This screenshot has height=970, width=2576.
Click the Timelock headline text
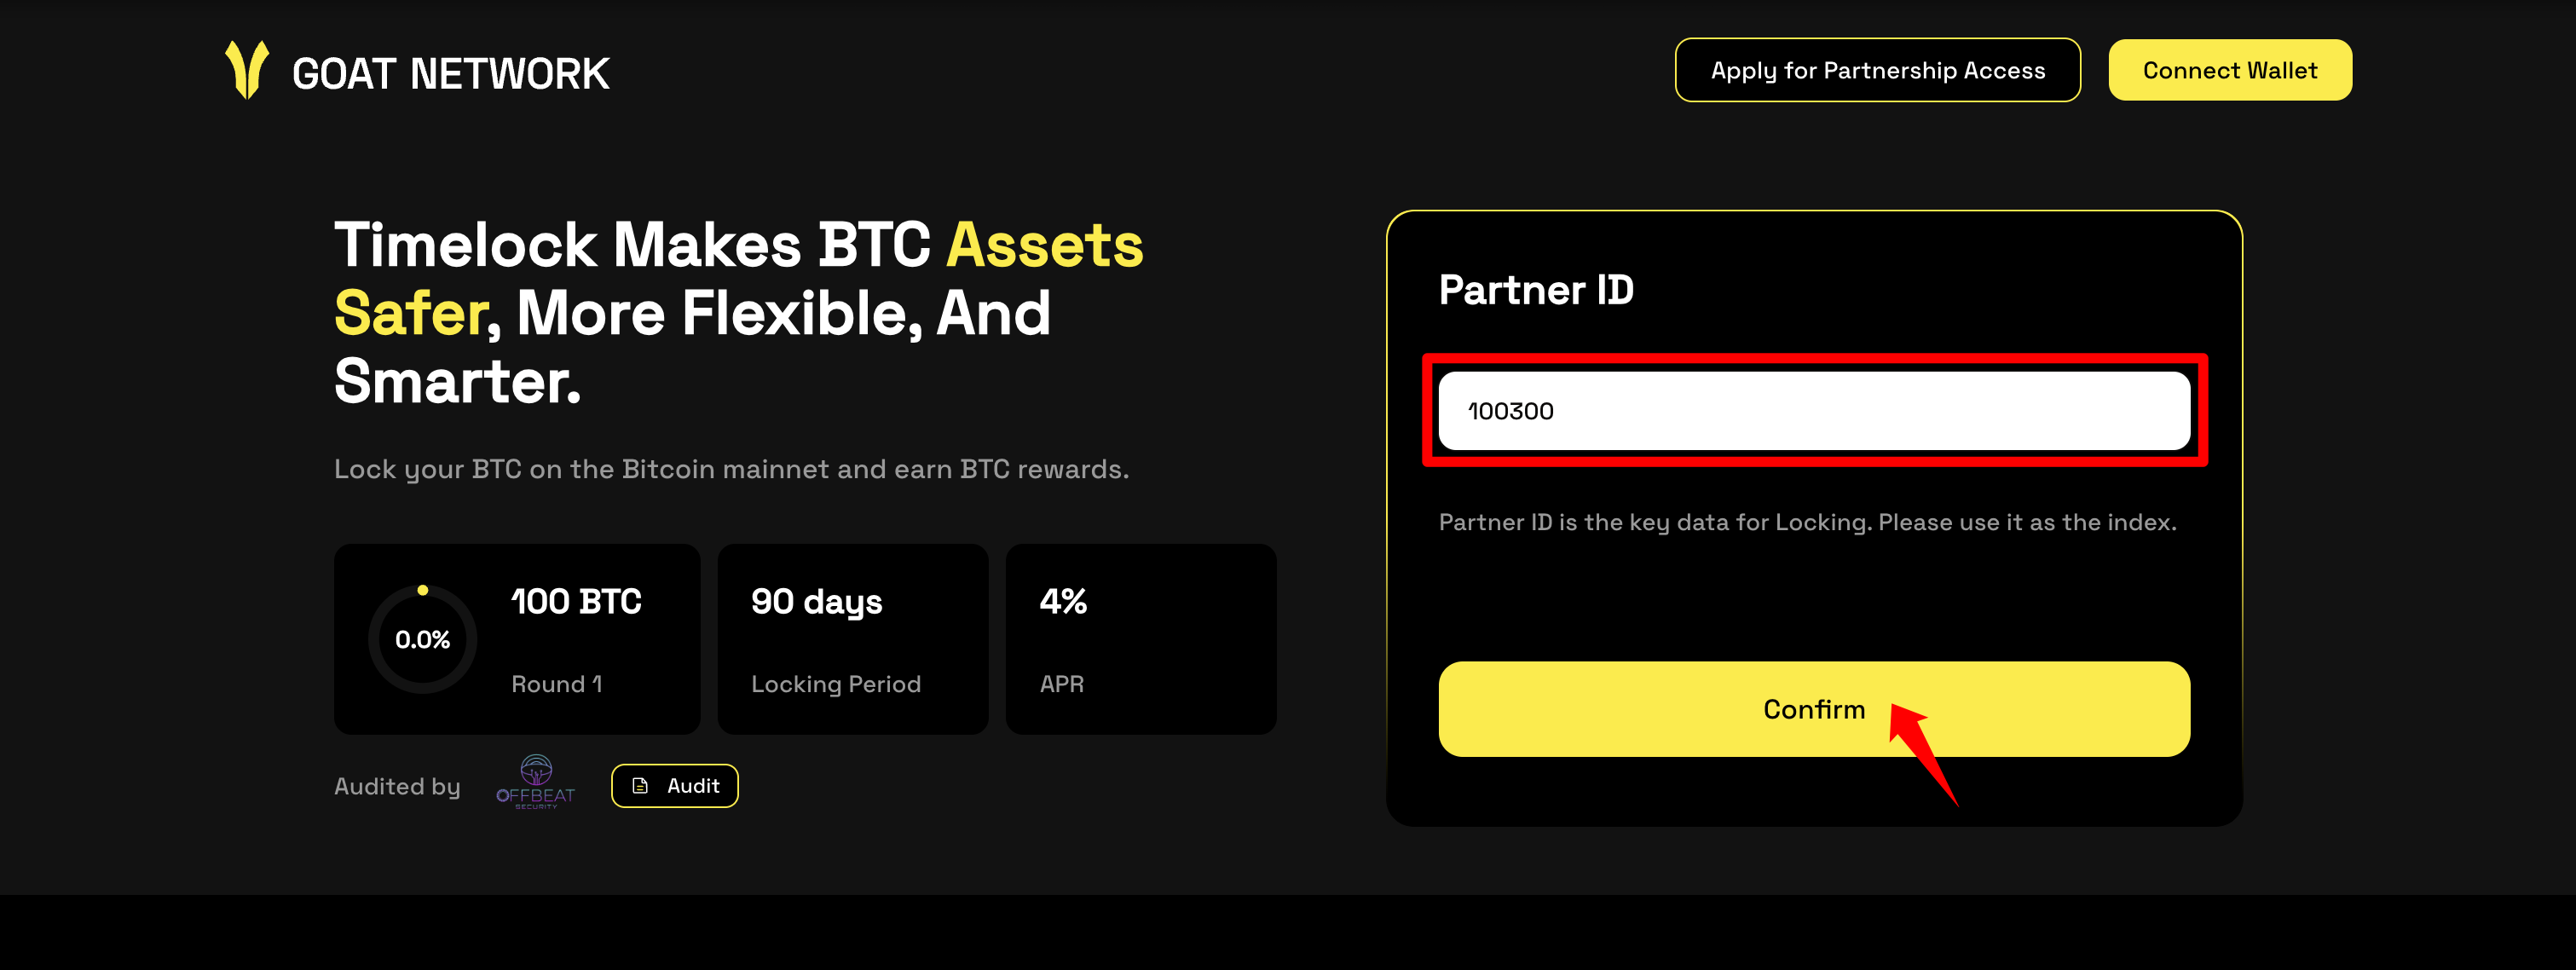point(738,312)
